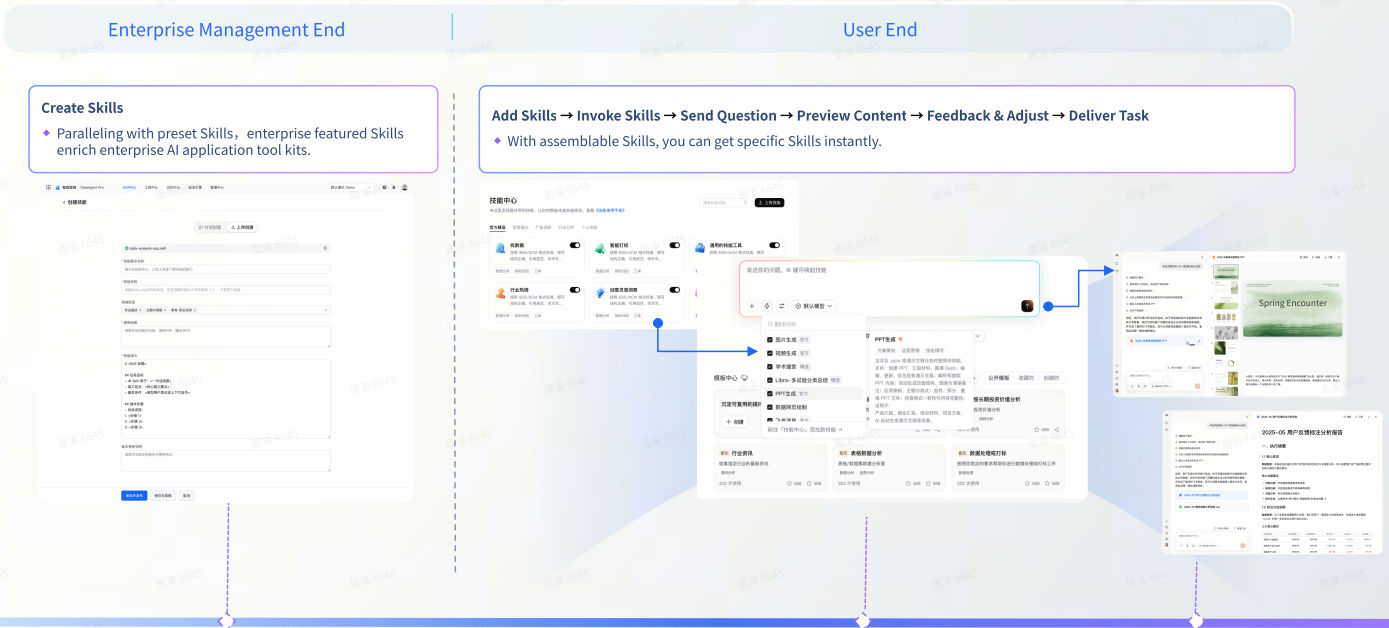Click the blue save and publish button
This screenshot has width=1389, height=628.
click(x=134, y=495)
